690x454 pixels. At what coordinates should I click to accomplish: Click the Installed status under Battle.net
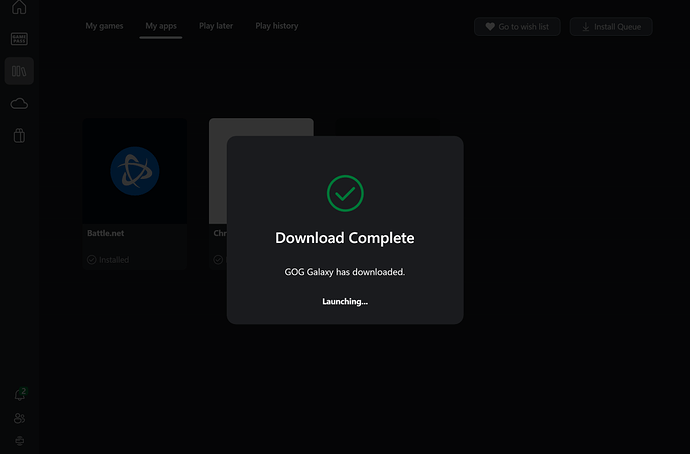(x=108, y=260)
